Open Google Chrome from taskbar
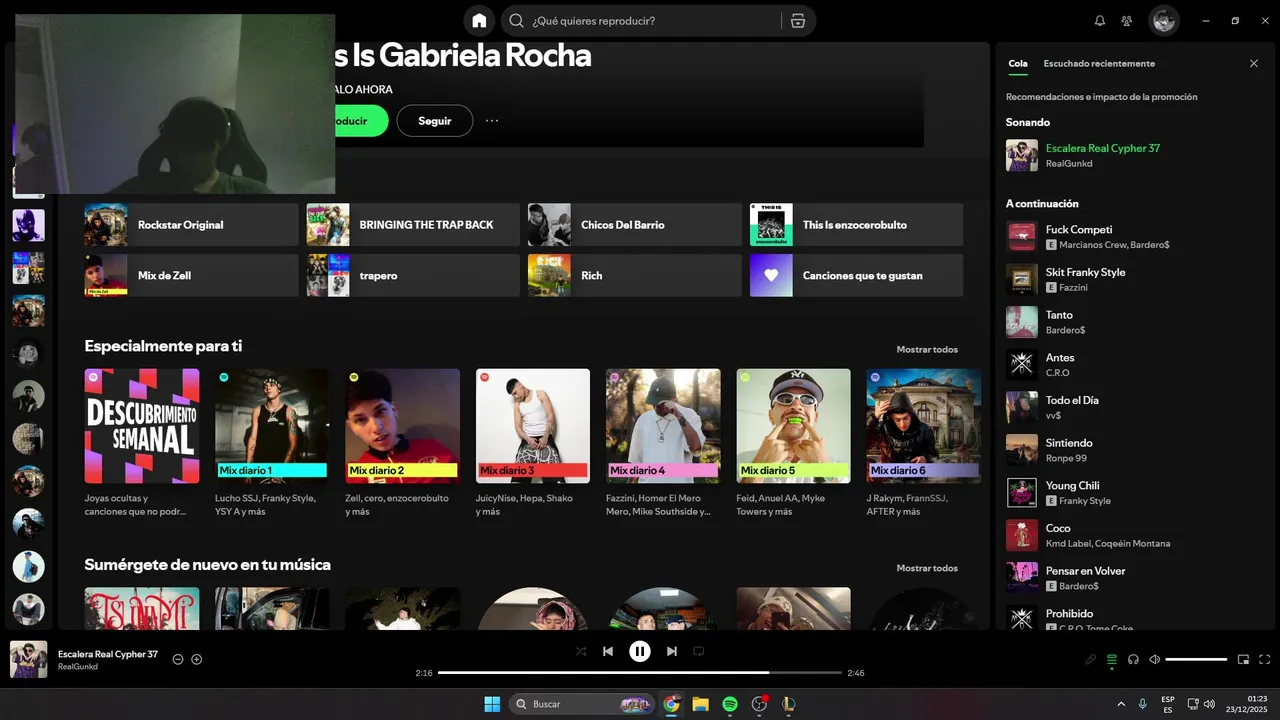 point(671,704)
